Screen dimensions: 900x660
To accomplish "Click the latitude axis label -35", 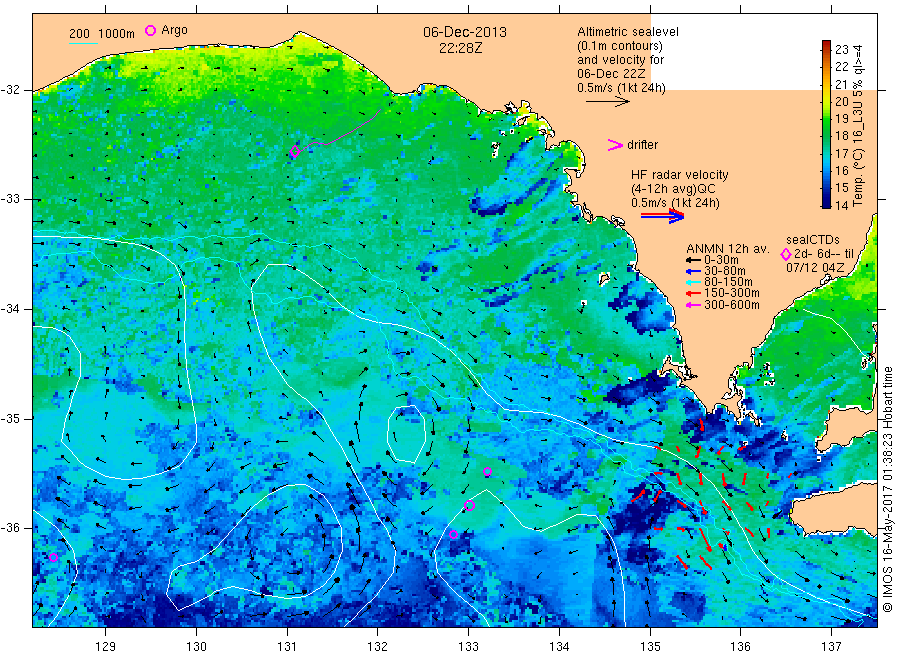I will point(10,418).
